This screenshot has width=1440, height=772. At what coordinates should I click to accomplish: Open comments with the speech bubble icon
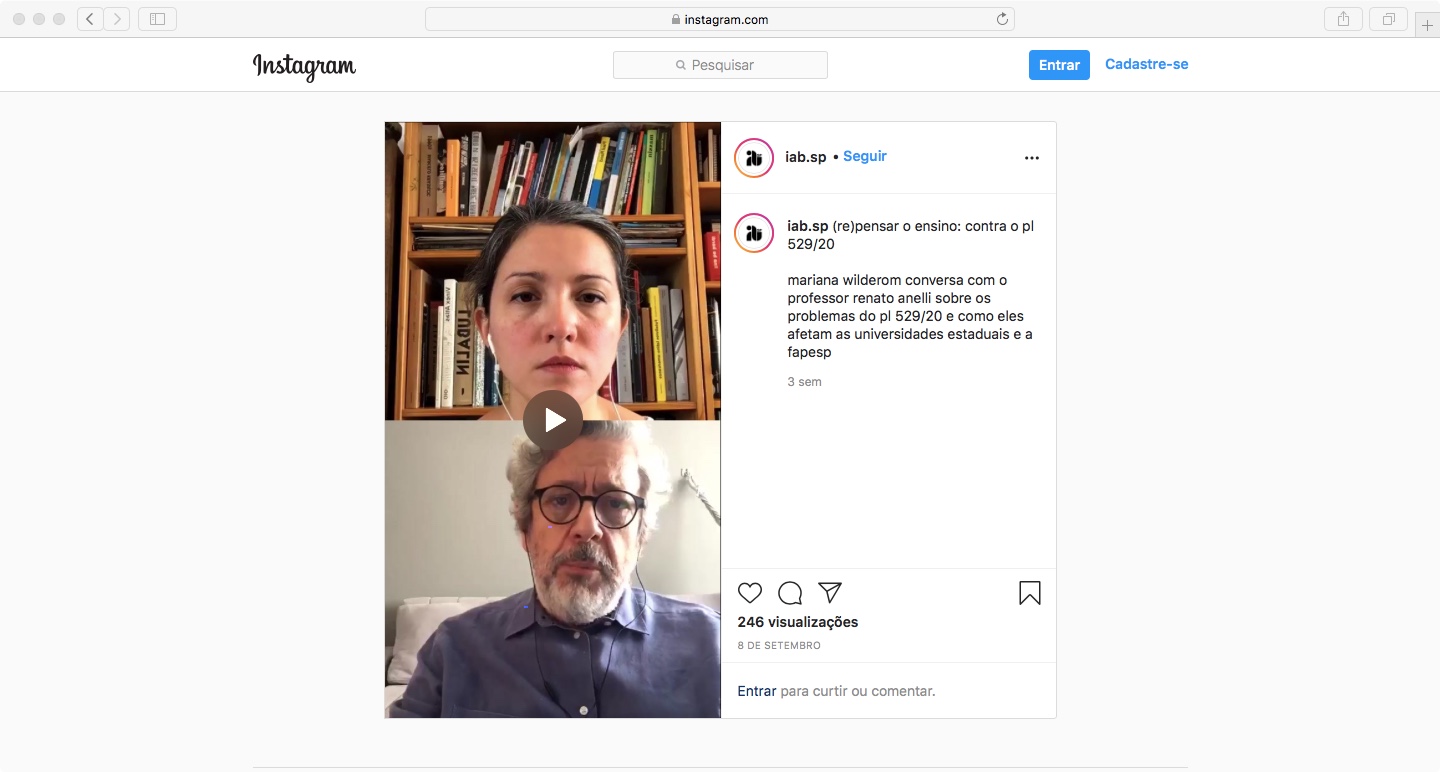pyautogui.click(x=790, y=593)
